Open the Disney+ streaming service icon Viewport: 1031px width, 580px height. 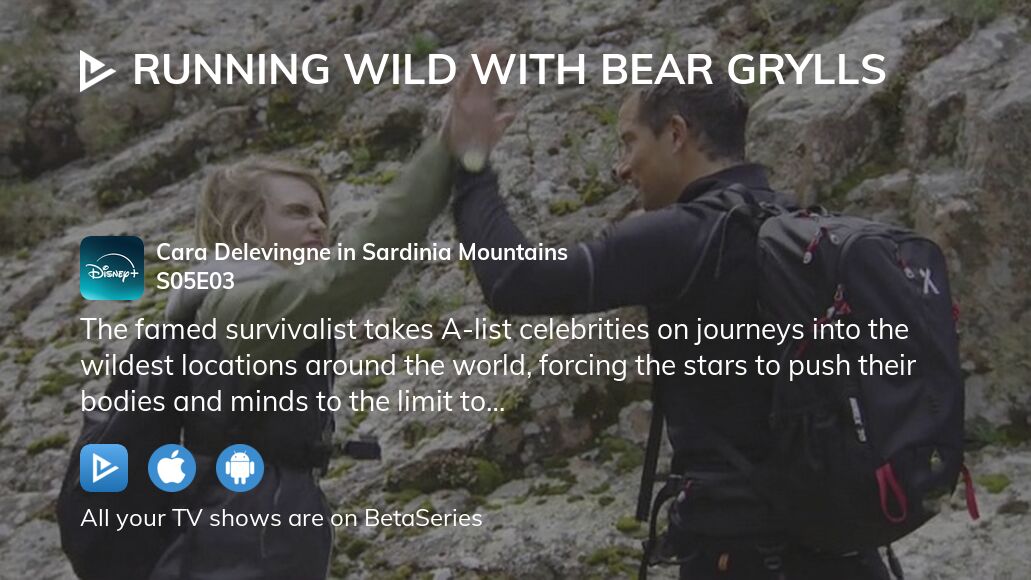click(x=112, y=268)
